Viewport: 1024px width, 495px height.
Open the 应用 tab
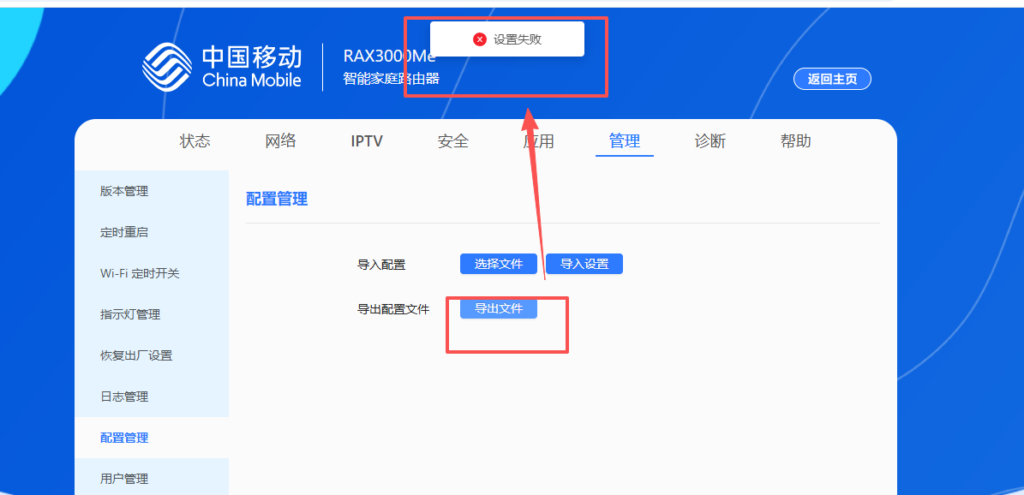pyautogui.click(x=539, y=141)
